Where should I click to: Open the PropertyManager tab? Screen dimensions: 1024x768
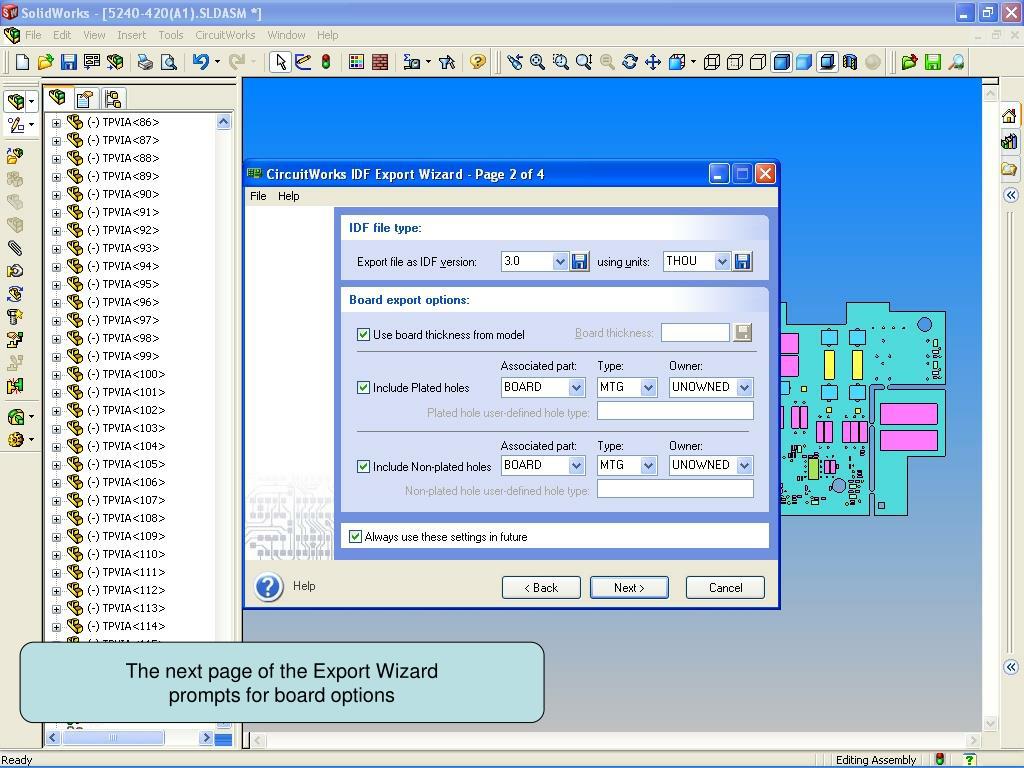click(85, 99)
